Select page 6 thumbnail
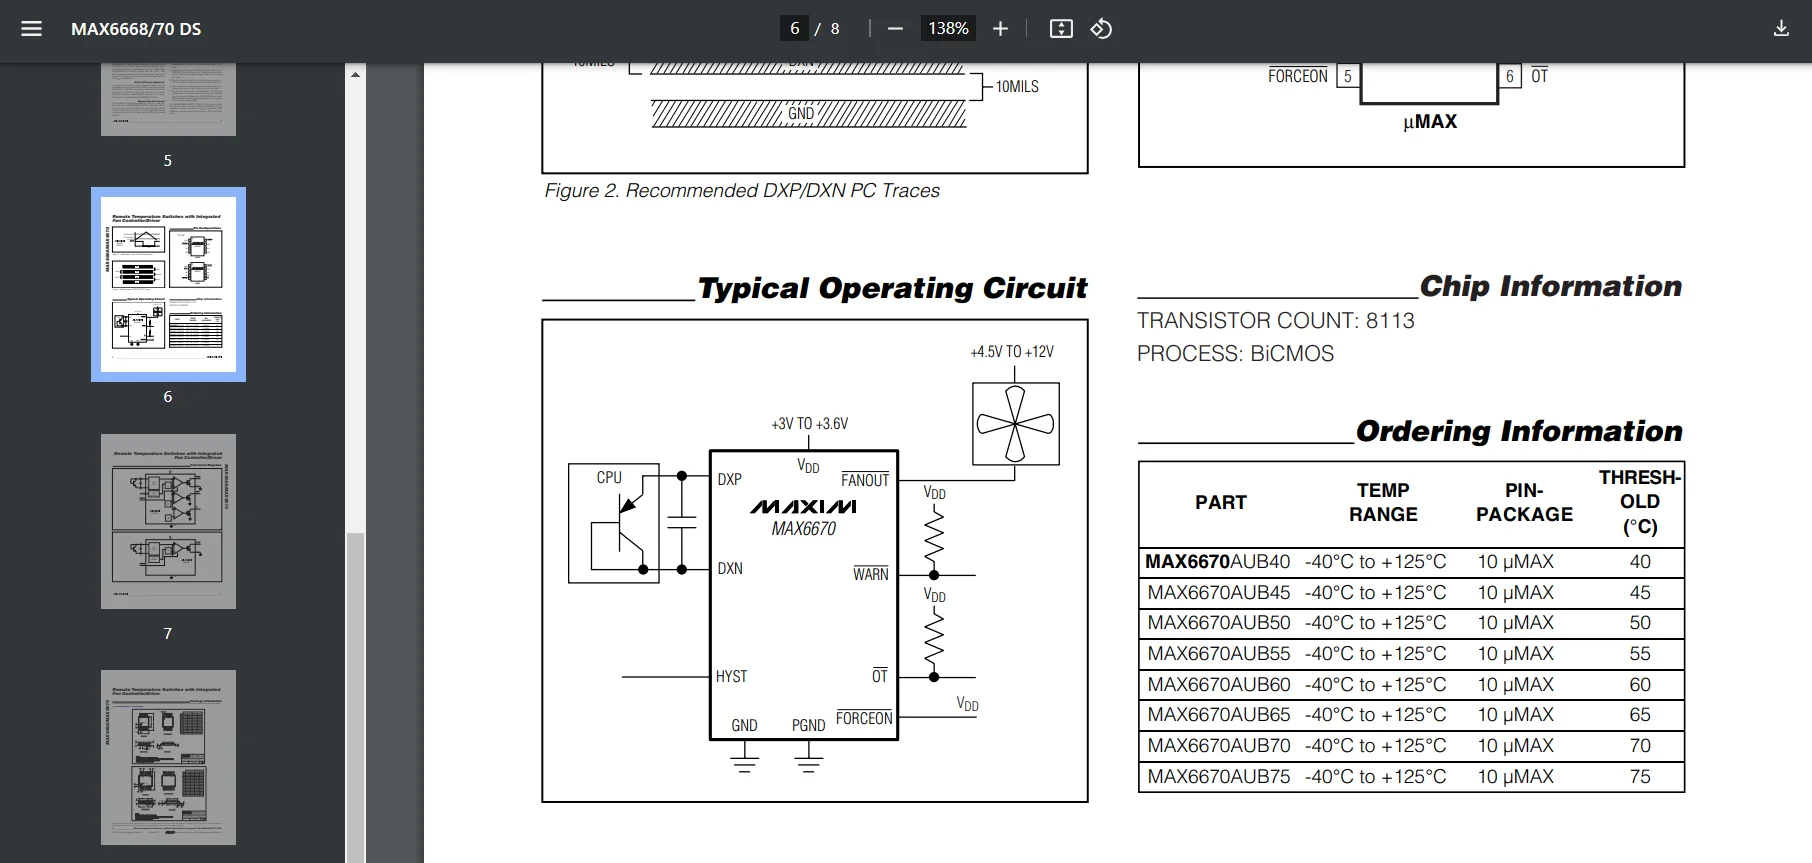 [168, 284]
